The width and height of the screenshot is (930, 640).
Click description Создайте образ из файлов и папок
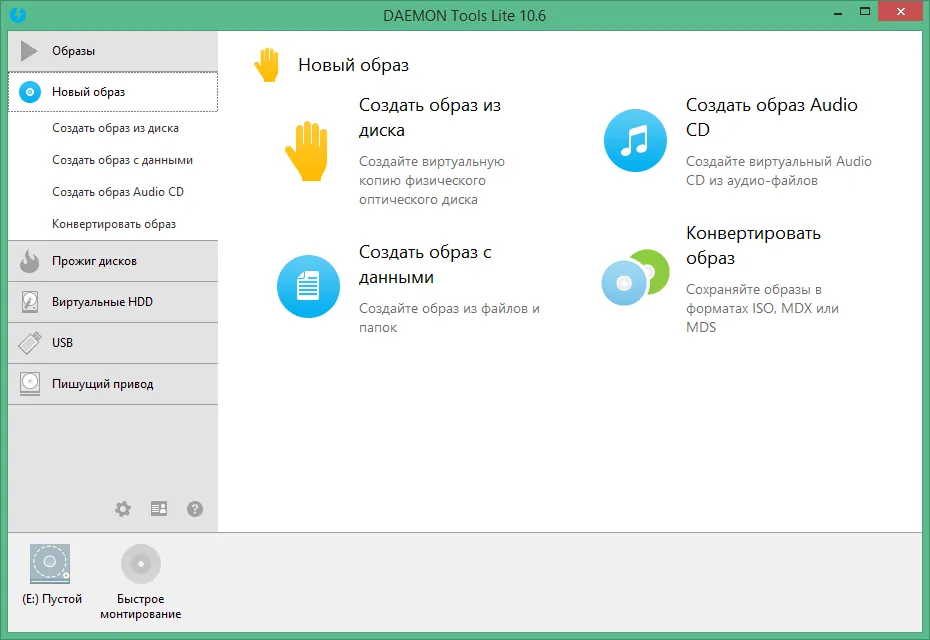pyautogui.click(x=450, y=318)
